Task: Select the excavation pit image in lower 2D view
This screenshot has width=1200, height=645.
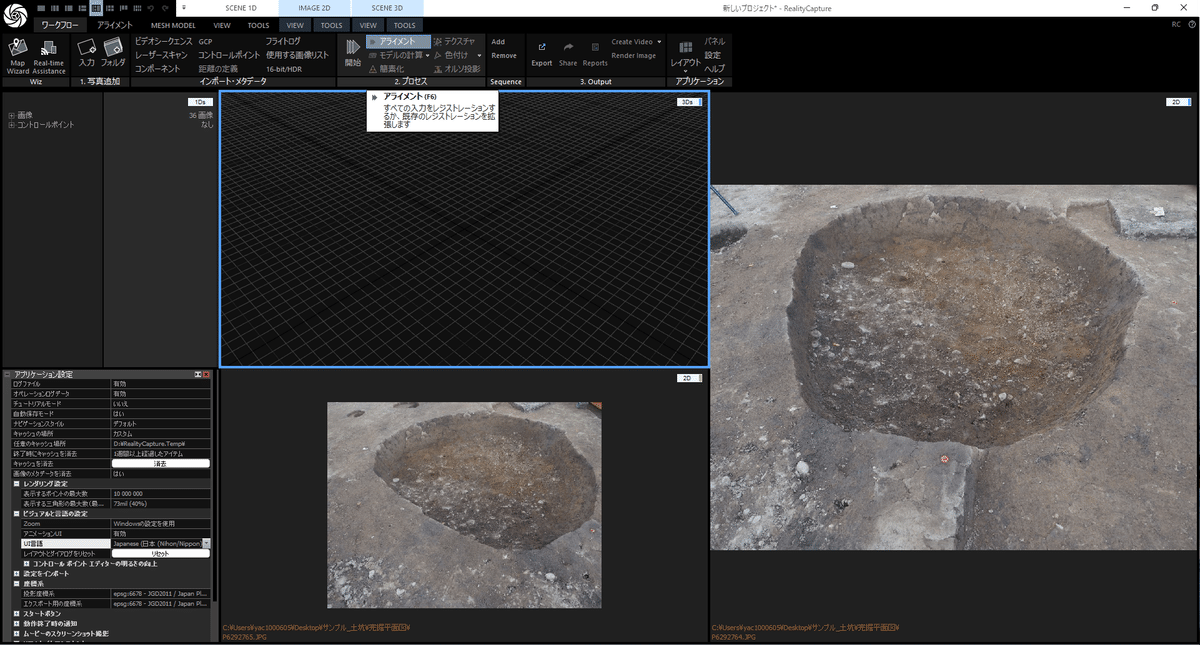Action: (x=464, y=504)
